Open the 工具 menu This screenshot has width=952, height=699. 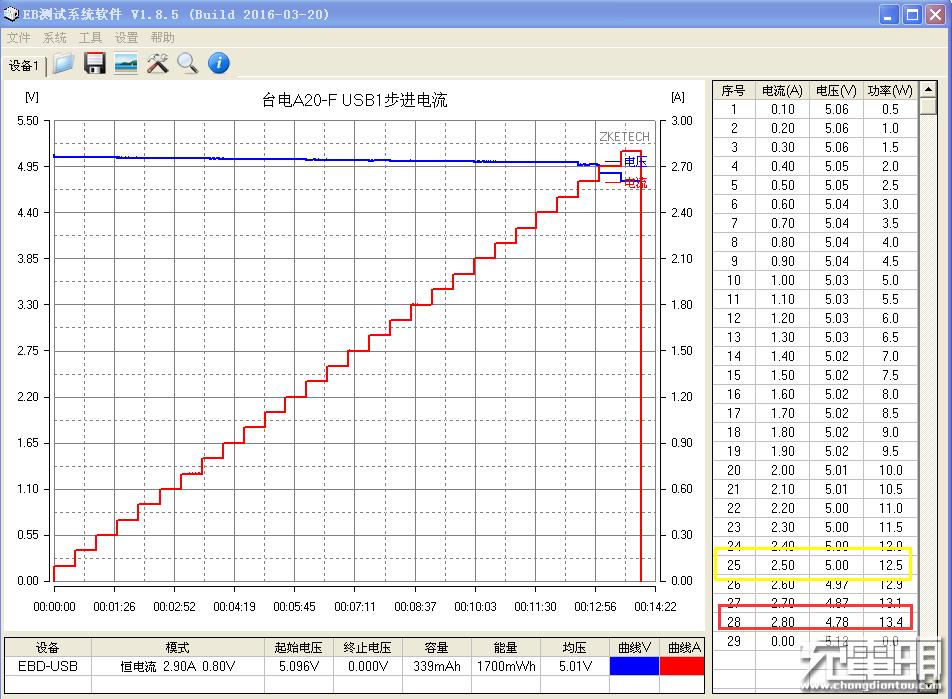(91, 38)
